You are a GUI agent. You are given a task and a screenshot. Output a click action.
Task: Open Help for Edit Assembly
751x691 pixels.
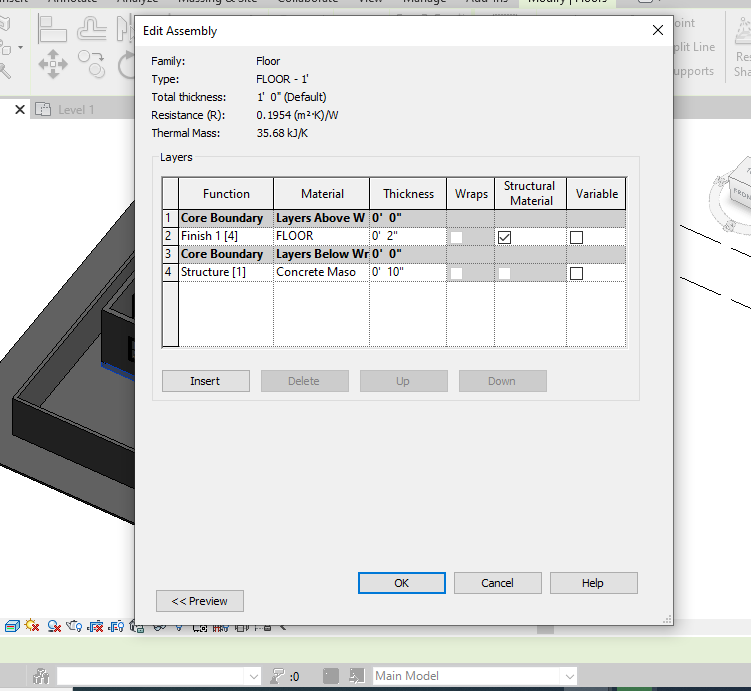pyautogui.click(x=593, y=583)
